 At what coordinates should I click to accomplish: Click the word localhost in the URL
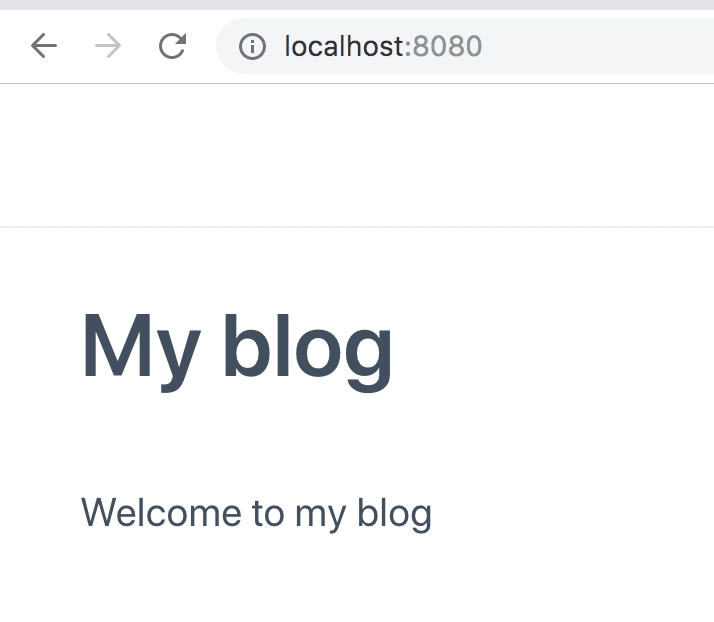click(x=344, y=46)
